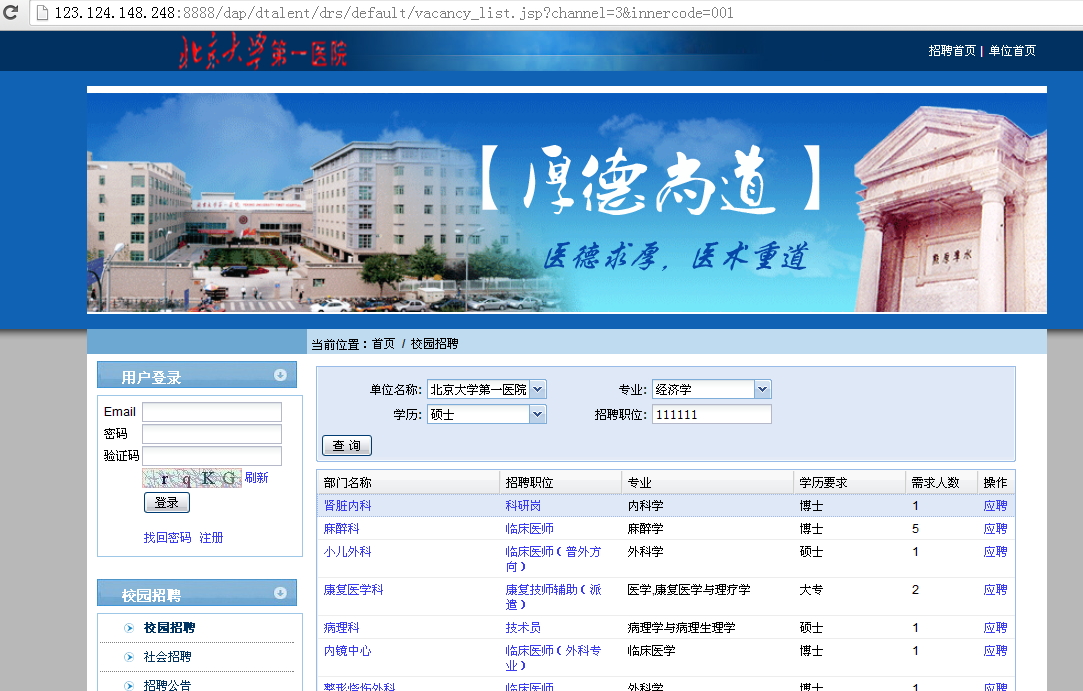Open 康复医学科 department link
The width and height of the screenshot is (1083, 691).
tap(353, 589)
